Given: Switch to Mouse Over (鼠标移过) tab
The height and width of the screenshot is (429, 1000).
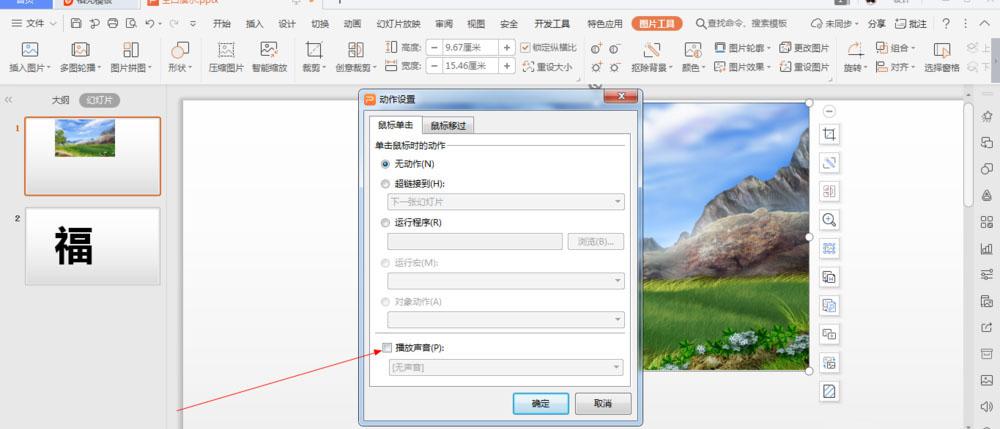Looking at the screenshot, I should point(448,126).
